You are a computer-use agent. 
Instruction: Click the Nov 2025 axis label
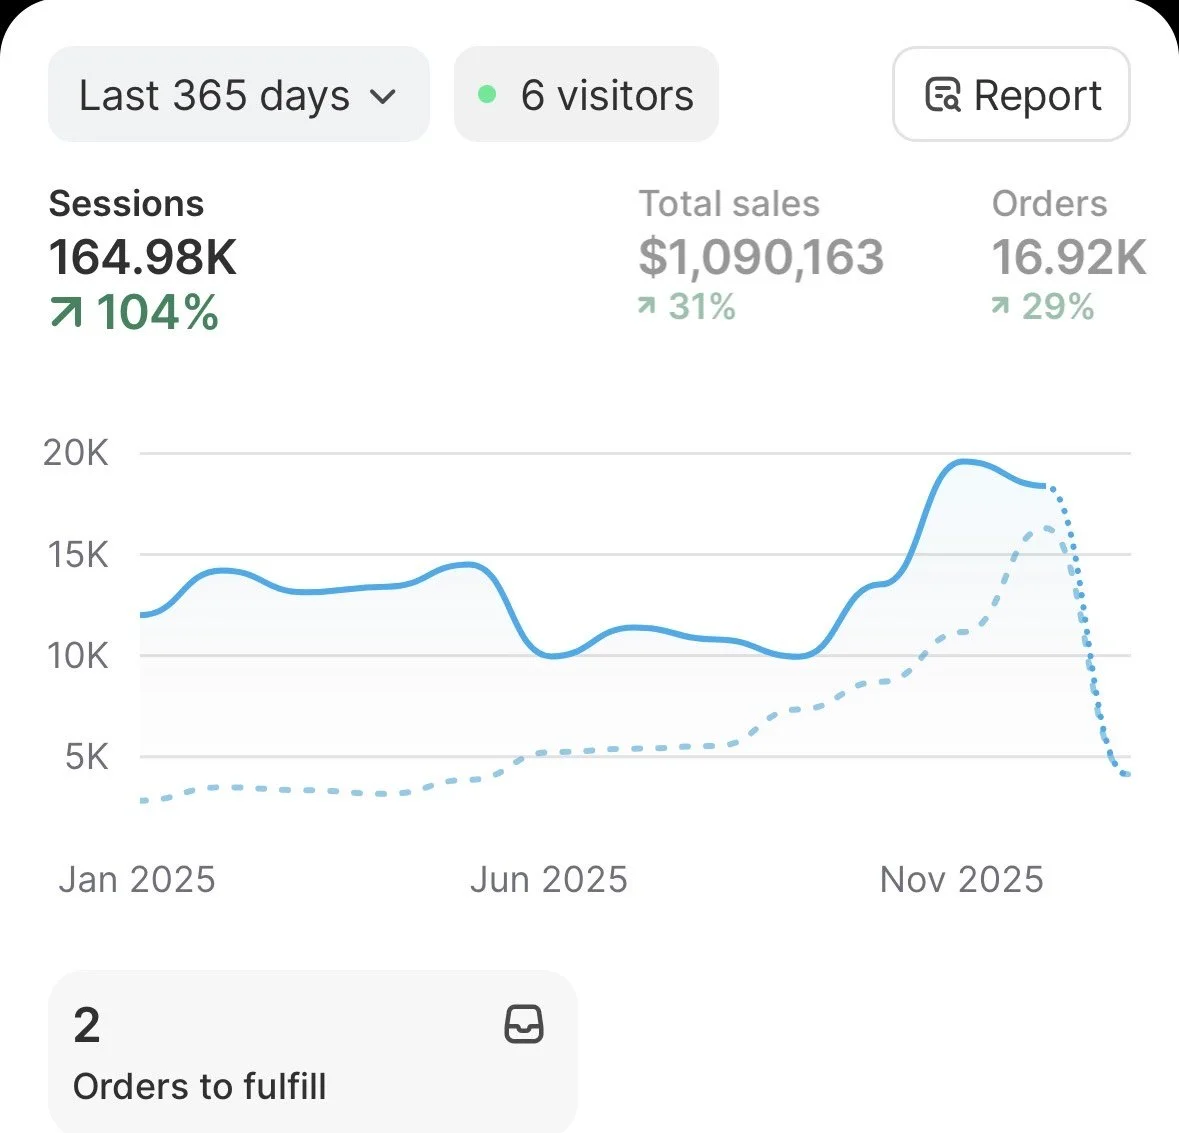pos(961,879)
